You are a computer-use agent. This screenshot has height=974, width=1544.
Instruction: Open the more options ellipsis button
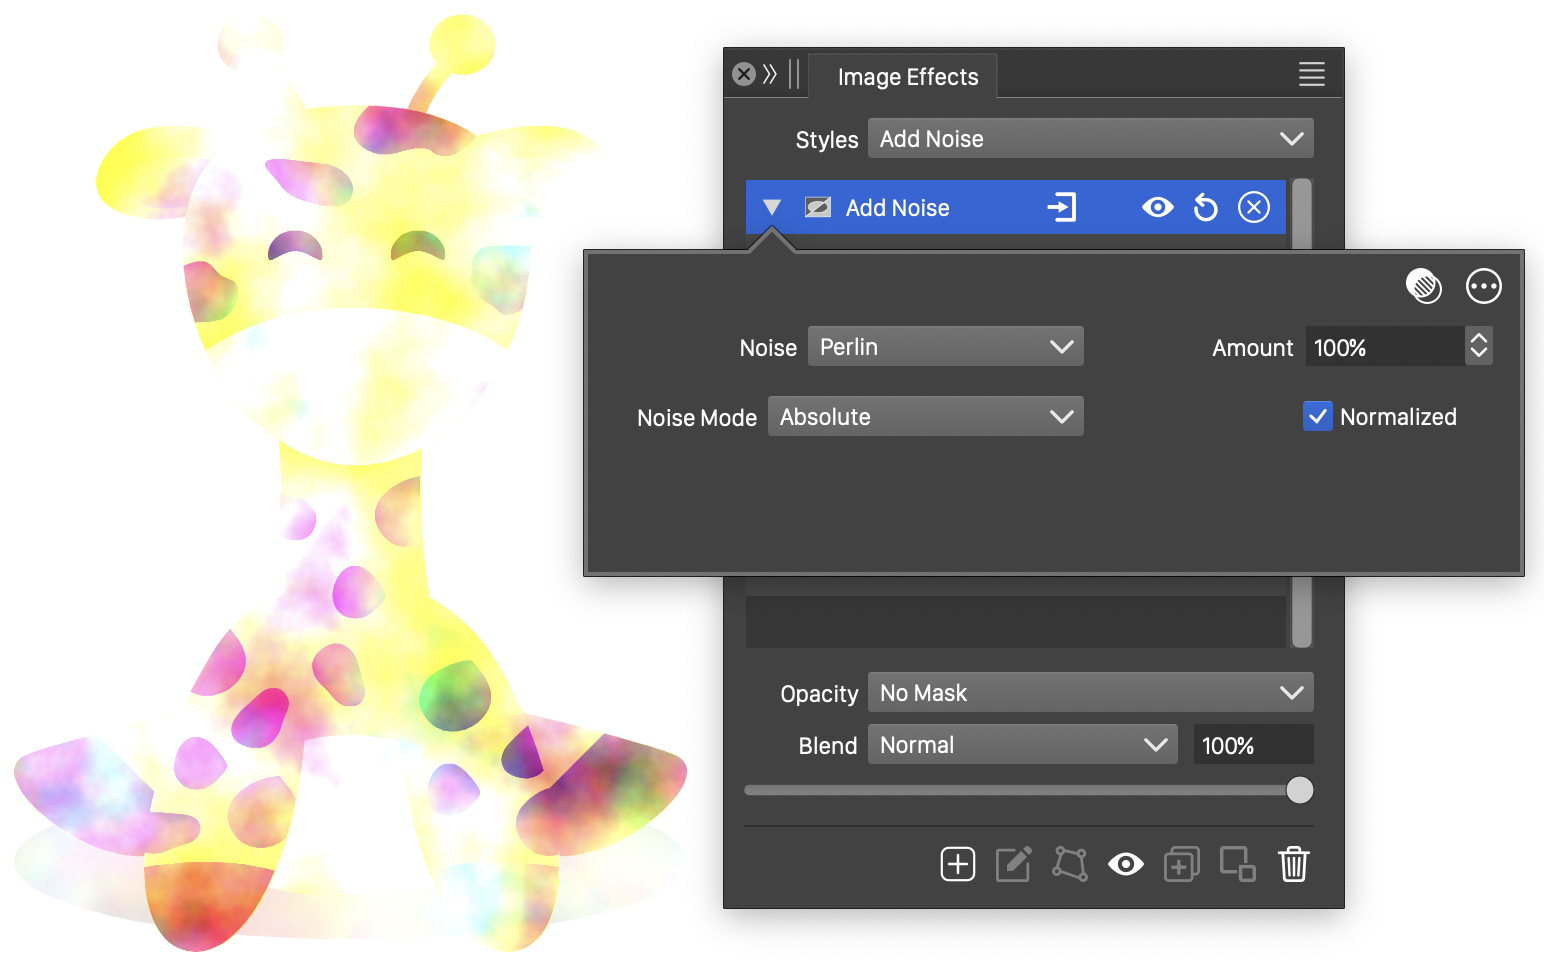click(x=1483, y=287)
